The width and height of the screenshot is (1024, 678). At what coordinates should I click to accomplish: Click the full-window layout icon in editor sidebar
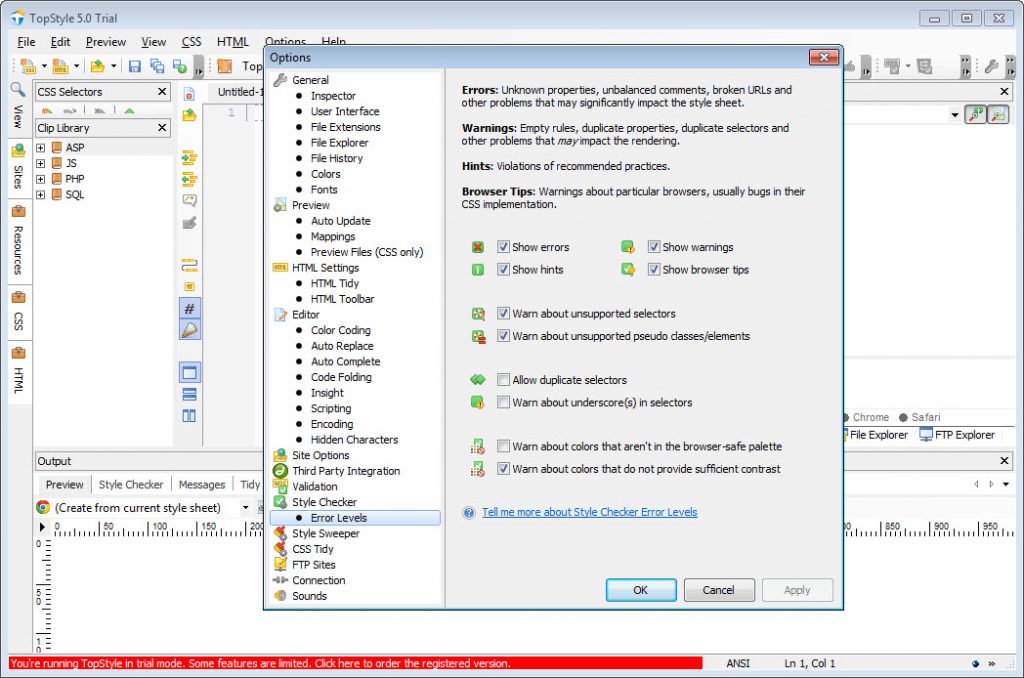tap(189, 373)
